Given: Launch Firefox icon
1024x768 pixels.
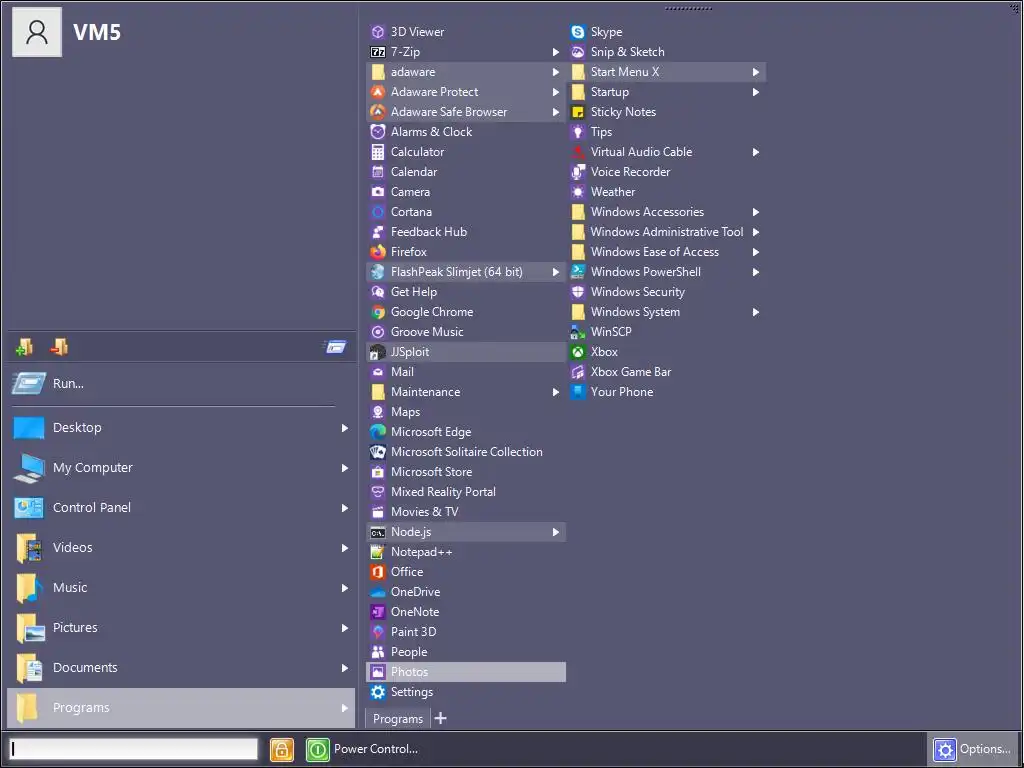Looking at the screenshot, I should 377,251.
